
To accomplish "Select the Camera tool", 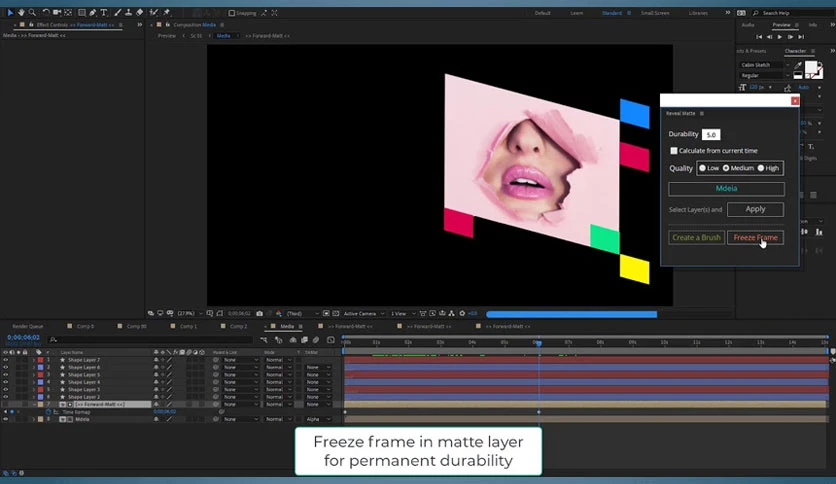I will (x=57, y=12).
